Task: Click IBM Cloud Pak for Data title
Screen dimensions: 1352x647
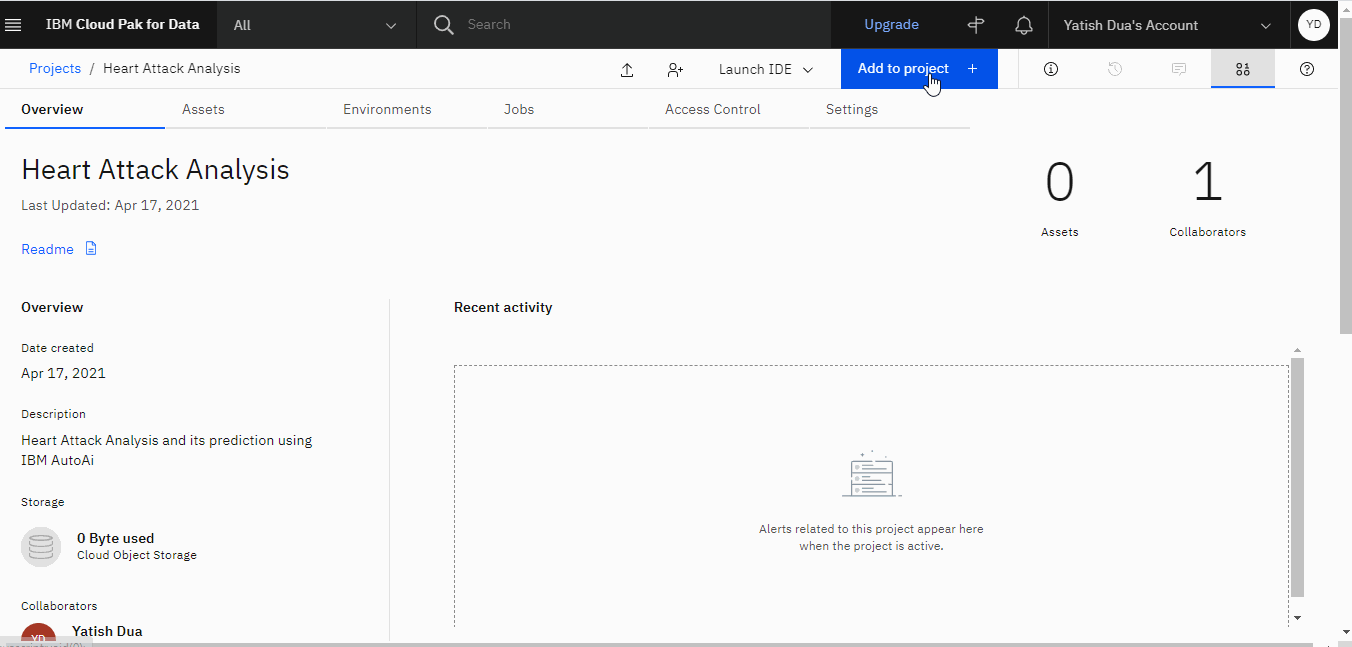Action: pyautogui.click(x=123, y=25)
